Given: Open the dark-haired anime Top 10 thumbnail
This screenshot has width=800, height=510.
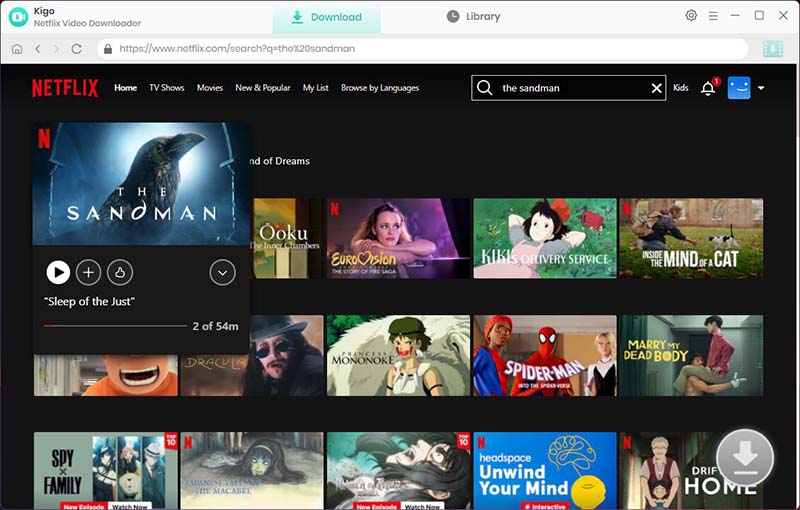Looking at the screenshot, I should pos(398,470).
